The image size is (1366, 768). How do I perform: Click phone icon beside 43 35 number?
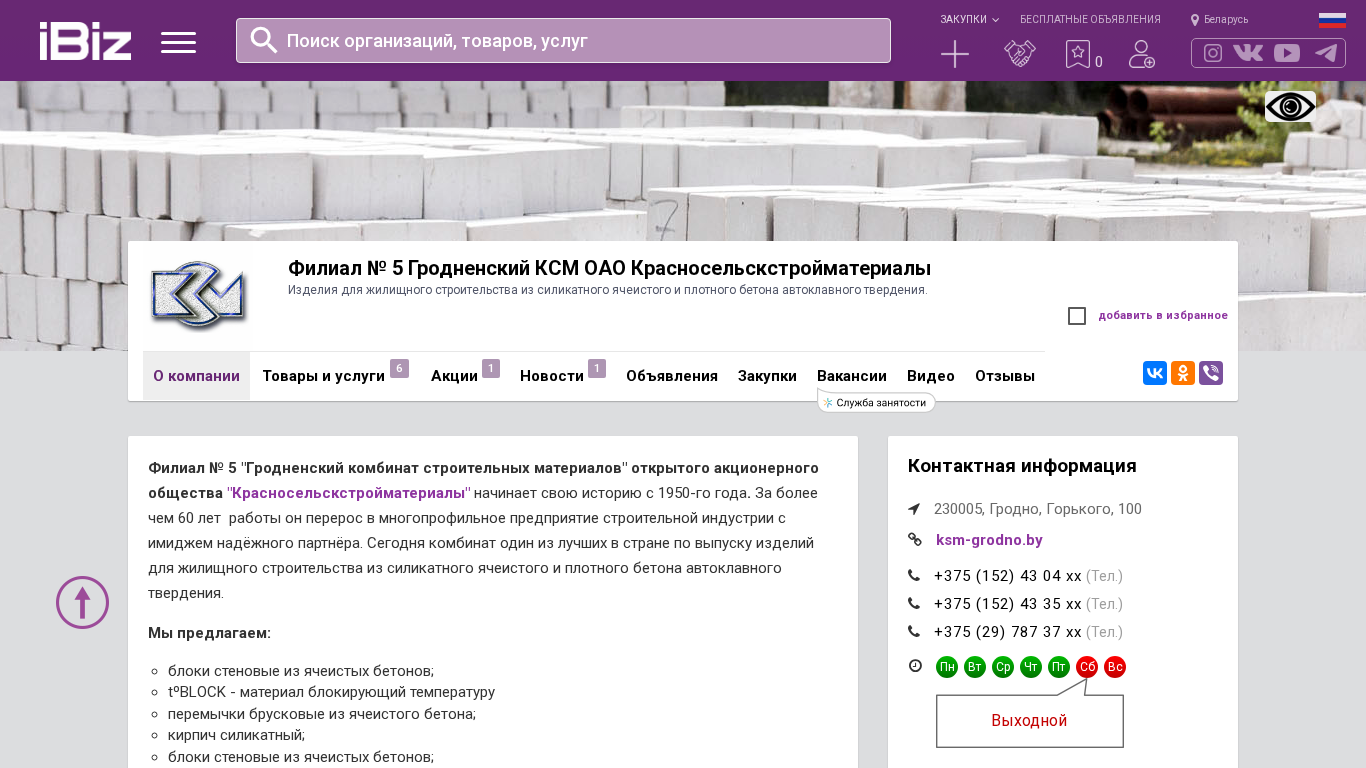pos(914,604)
